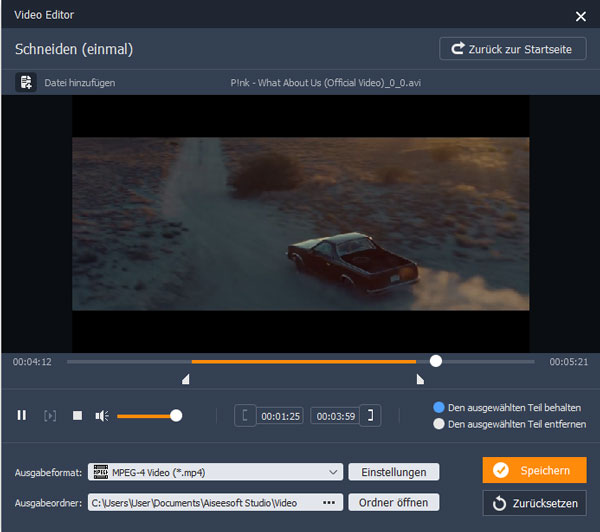Click the current time 00:04:12

pos(32,362)
